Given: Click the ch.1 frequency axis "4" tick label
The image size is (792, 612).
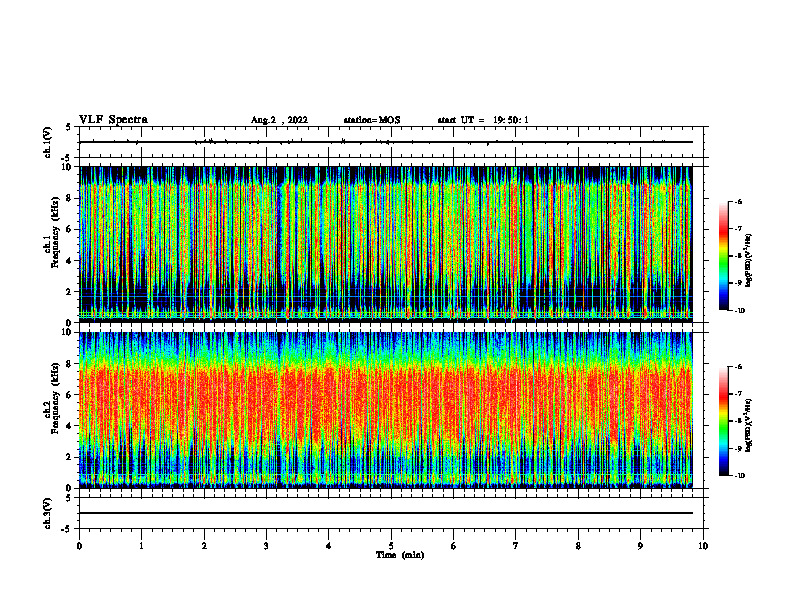Looking at the screenshot, I should (x=69, y=261).
